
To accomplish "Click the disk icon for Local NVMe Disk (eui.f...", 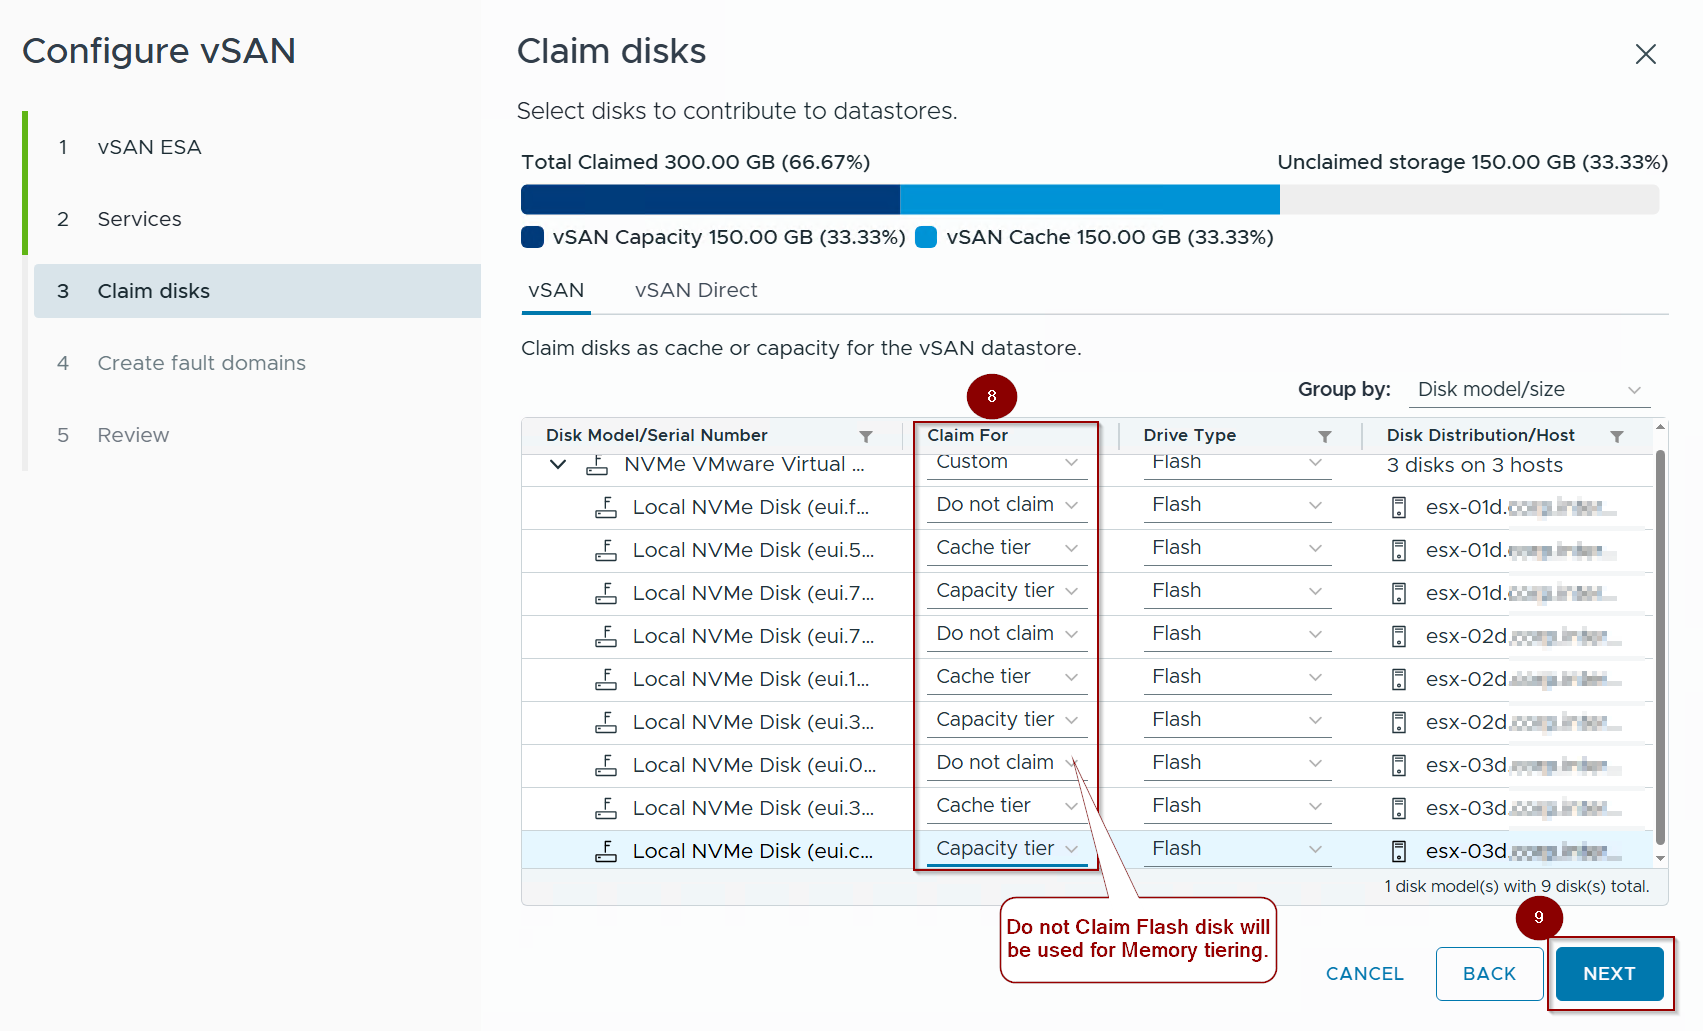I will point(606,507).
